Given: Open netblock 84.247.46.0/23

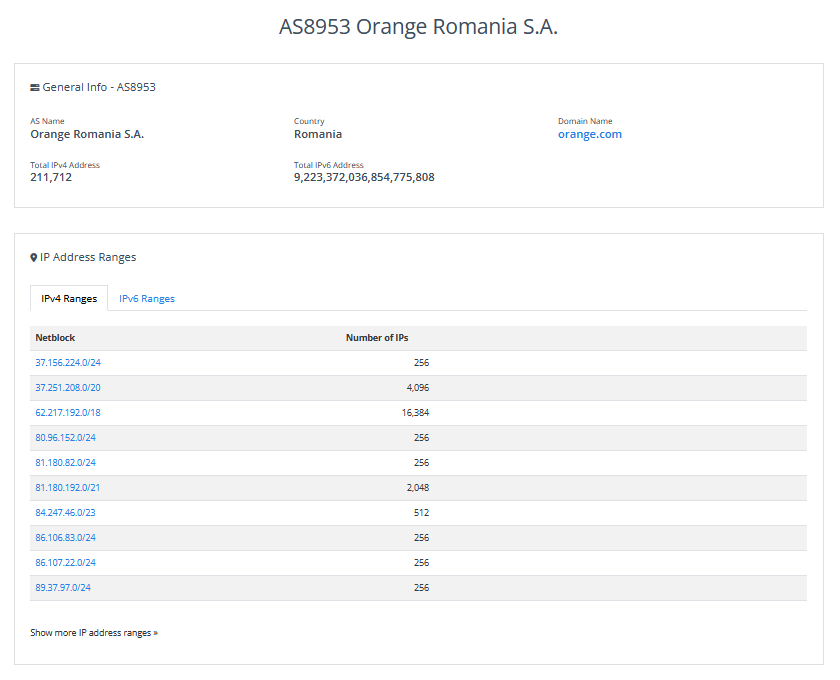Looking at the screenshot, I should 65,513.
